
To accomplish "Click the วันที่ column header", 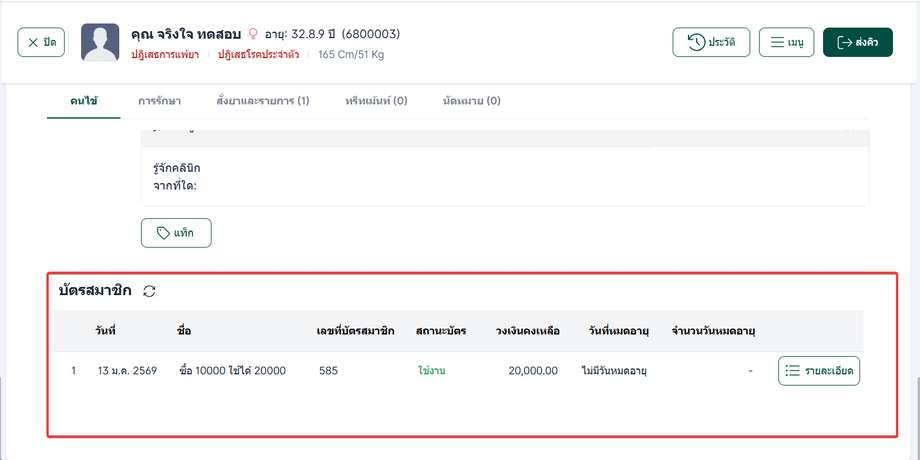I will click(x=105, y=331).
